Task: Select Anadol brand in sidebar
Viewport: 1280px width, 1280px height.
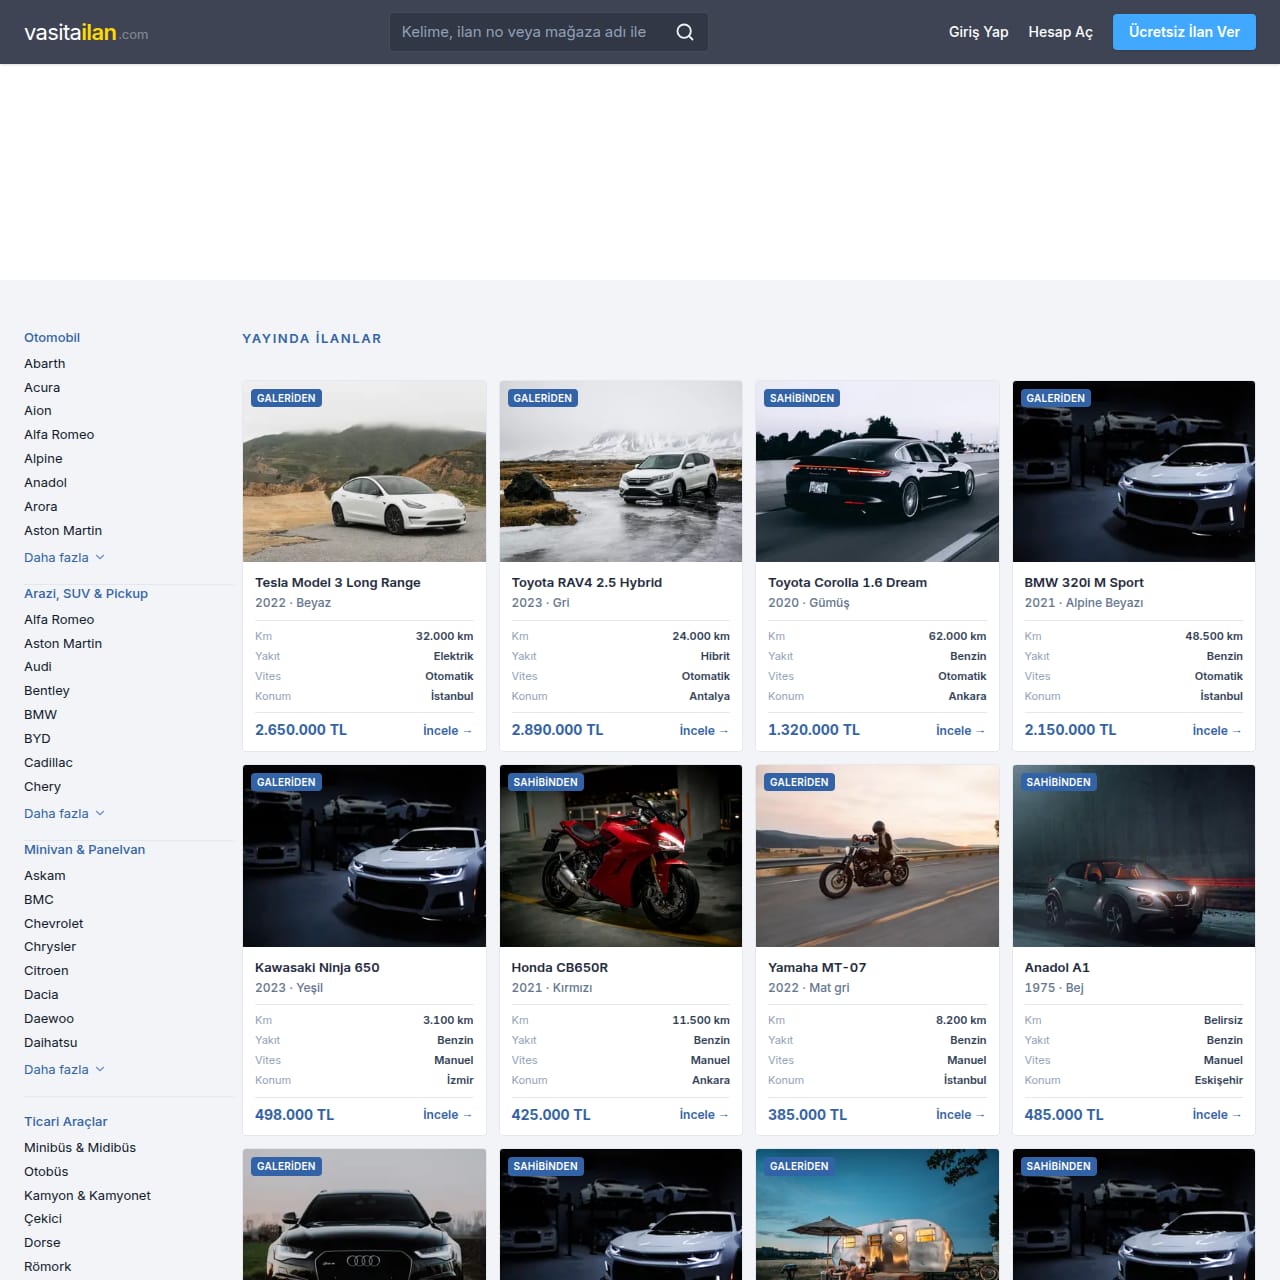Action: [x=46, y=483]
